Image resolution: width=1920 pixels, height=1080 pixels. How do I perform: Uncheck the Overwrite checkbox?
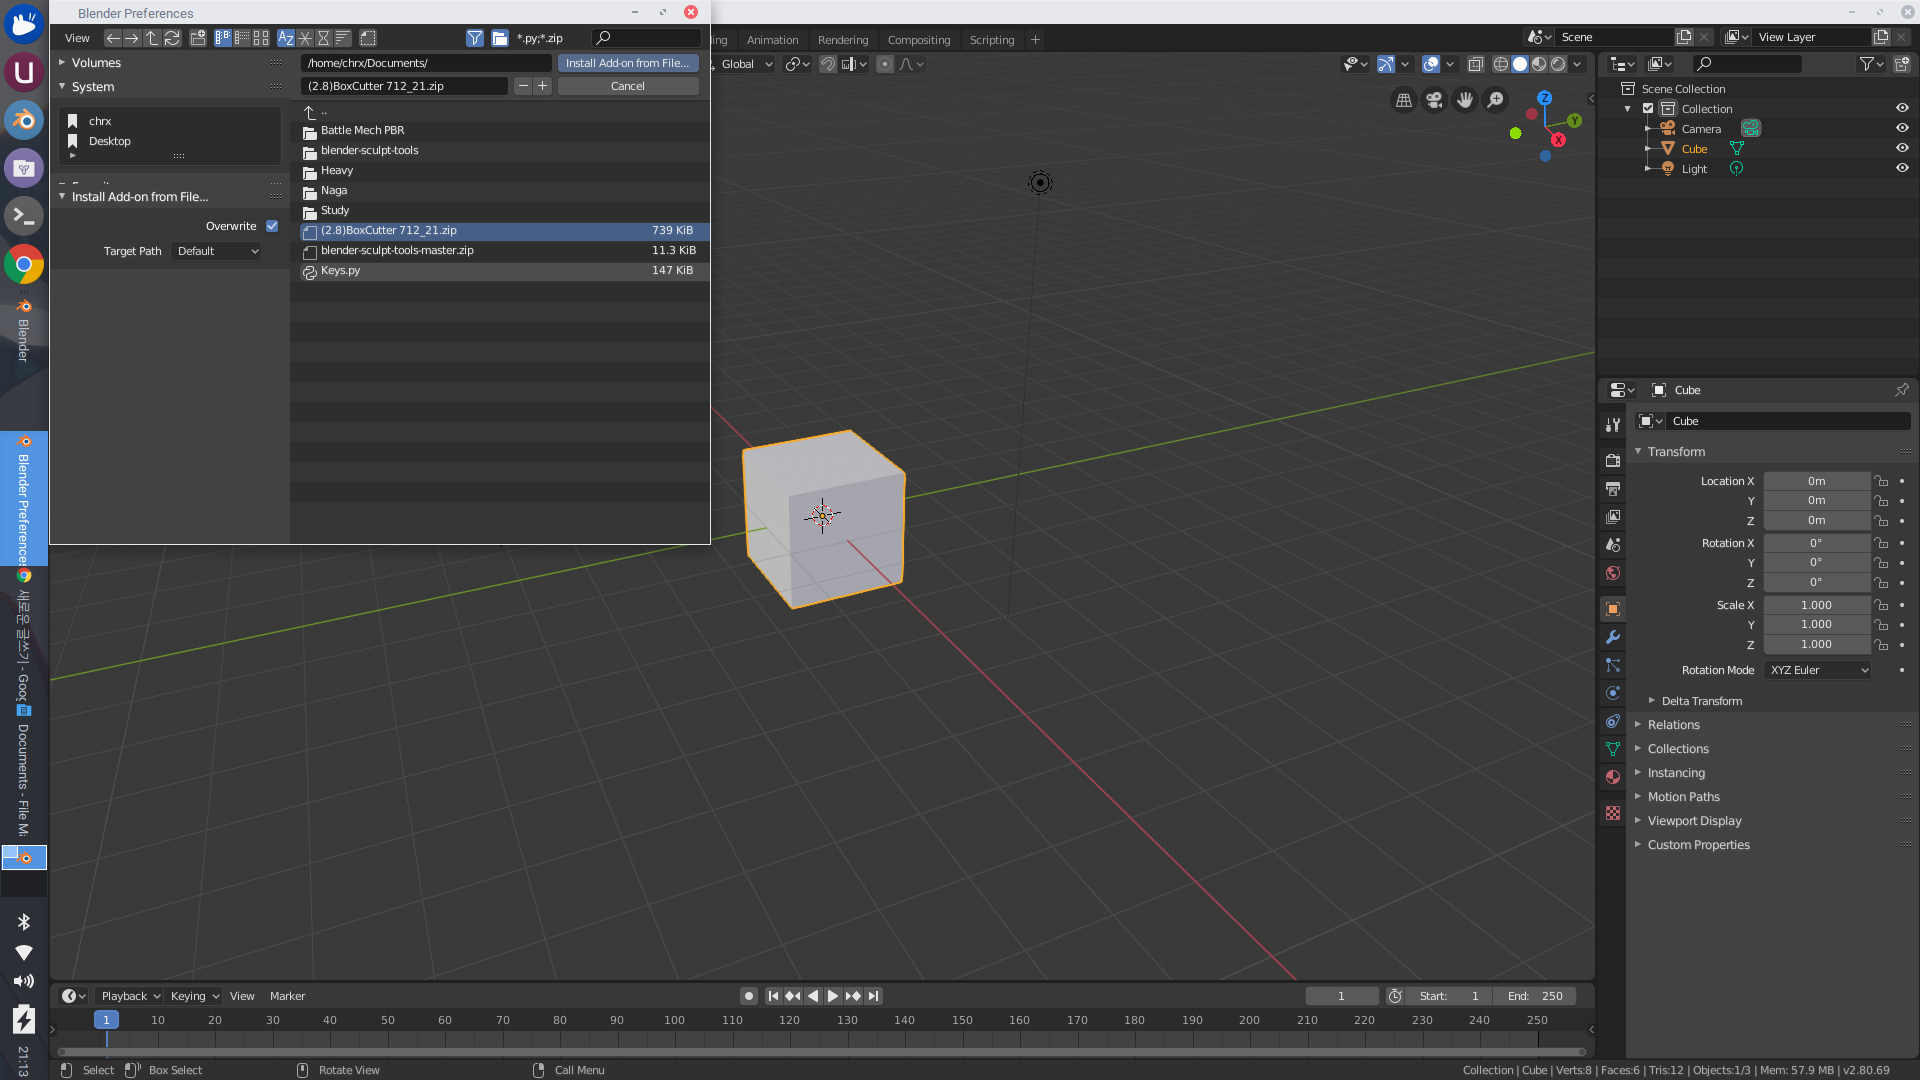click(272, 226)
